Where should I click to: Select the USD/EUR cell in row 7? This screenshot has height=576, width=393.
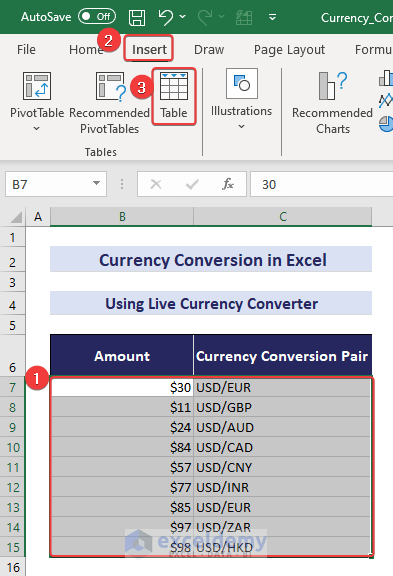(x=282, y=387)
